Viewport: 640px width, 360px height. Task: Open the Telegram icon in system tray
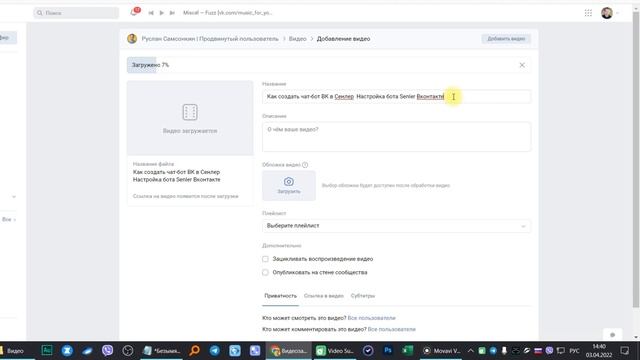click(493, 351)
